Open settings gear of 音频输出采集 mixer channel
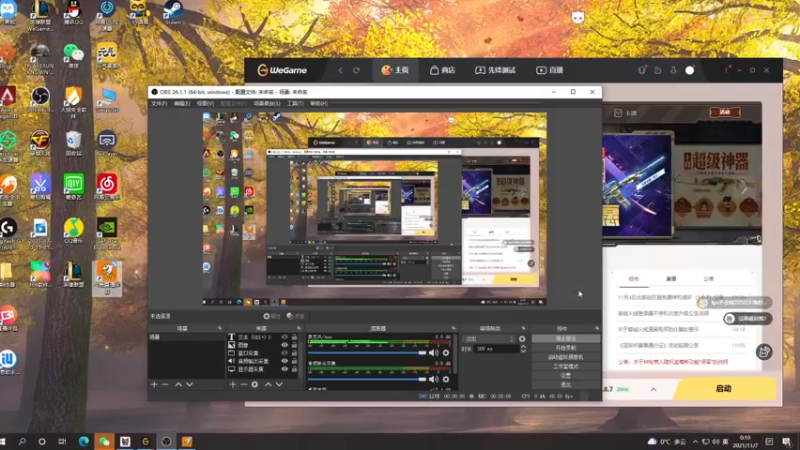This screenshot has width=800, height=450. click(x=446, y=379)
